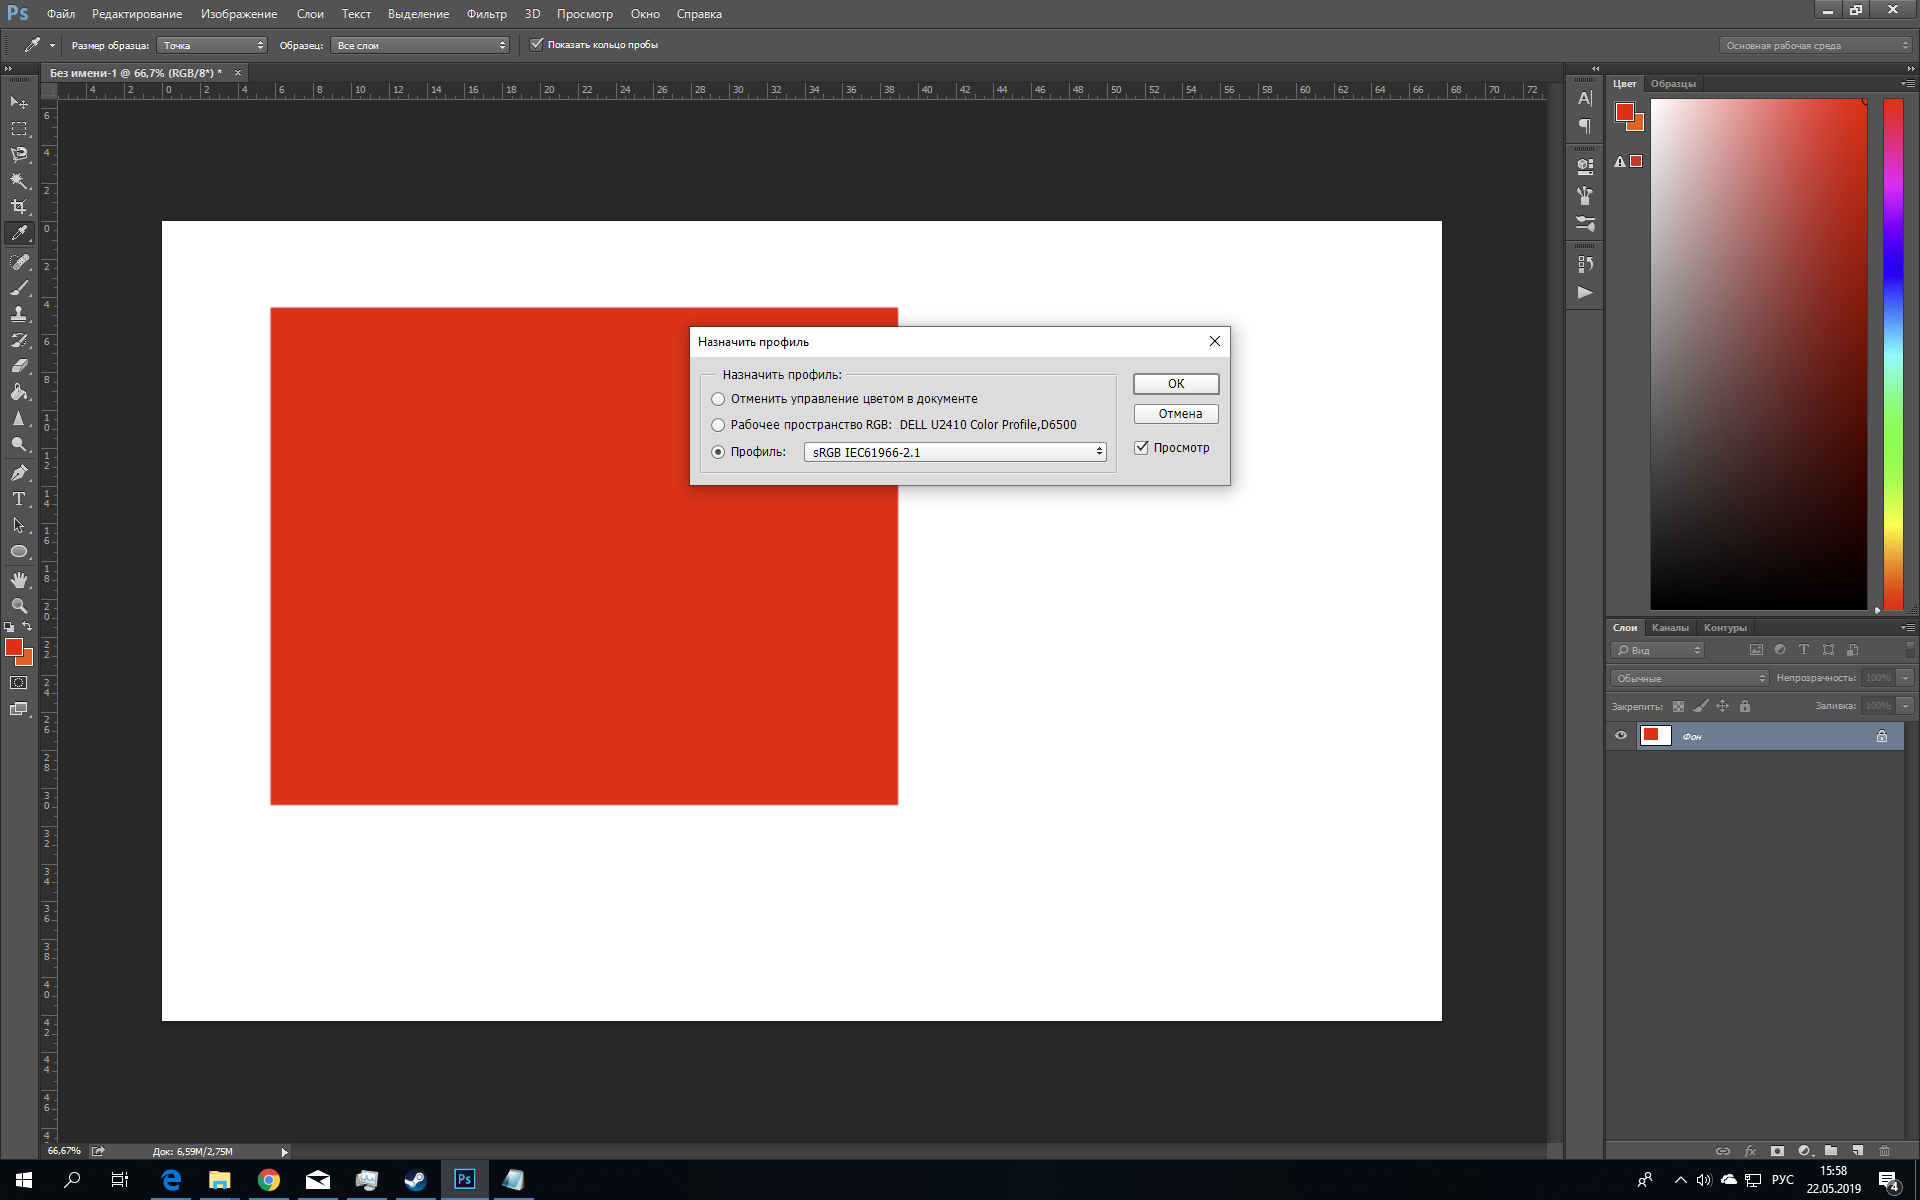This screenshot has width=1920, height=1200.
Task: Select the Magic Wand tool
Action: (x=19, y=180)
